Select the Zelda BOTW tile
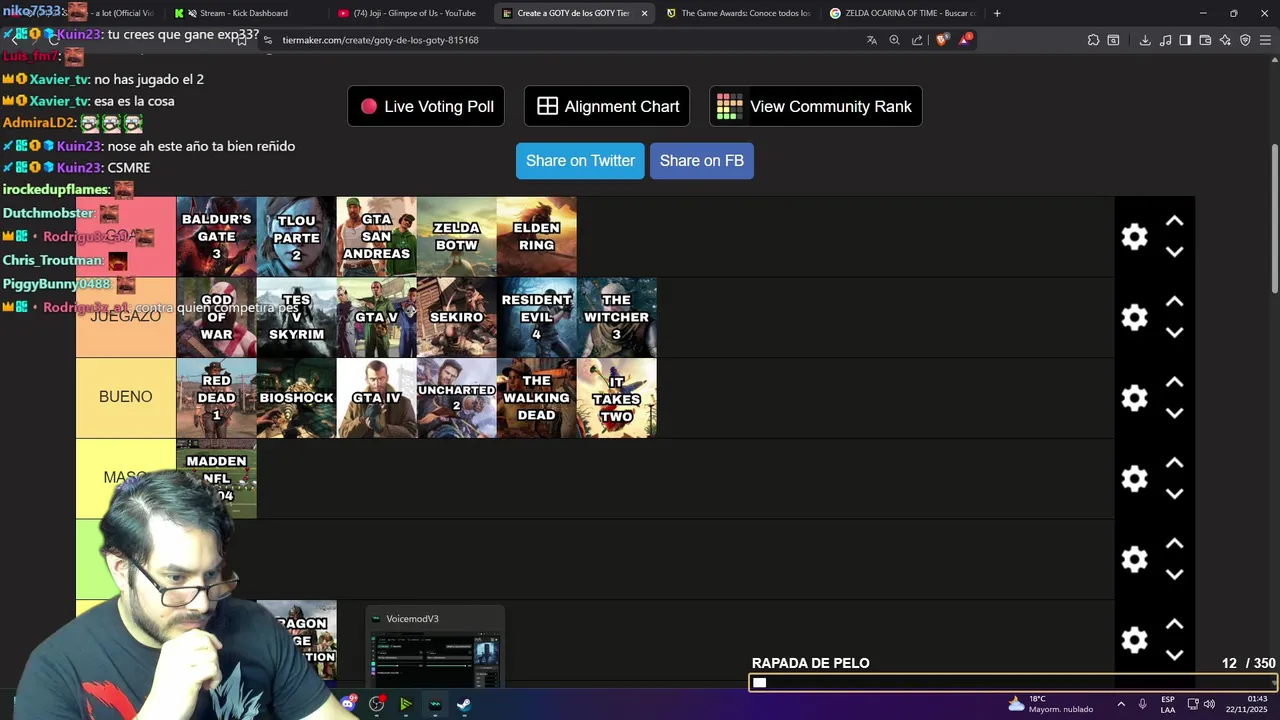 (x=456, y=237)
